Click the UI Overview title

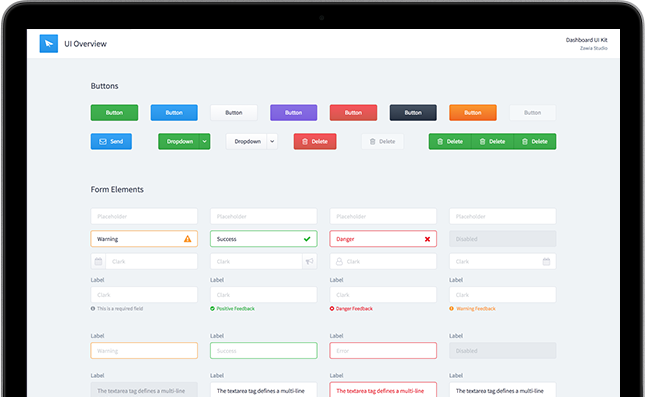pyautogui.click(x=85, y=44)
